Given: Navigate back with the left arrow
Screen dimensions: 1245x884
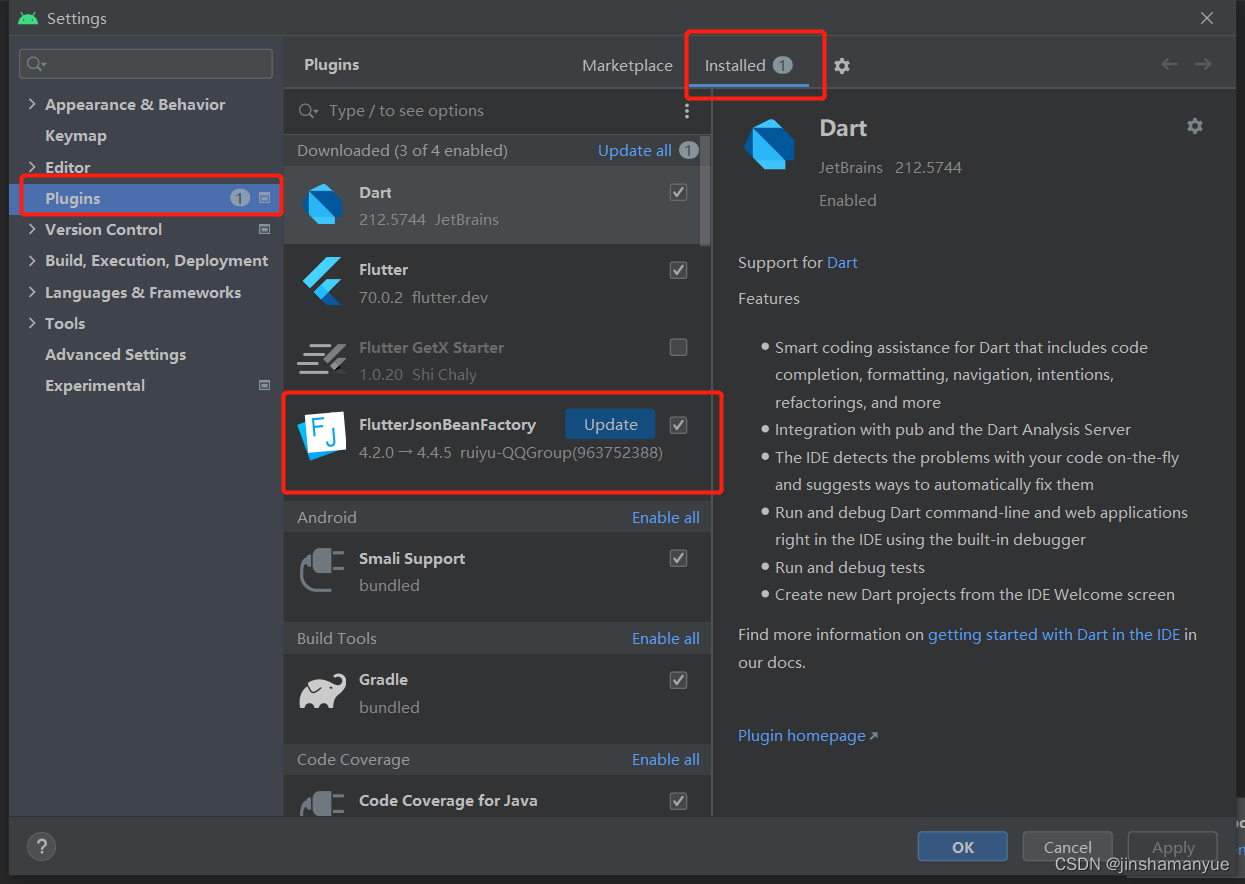Looking at the screenshot, I should (1169, 65).
